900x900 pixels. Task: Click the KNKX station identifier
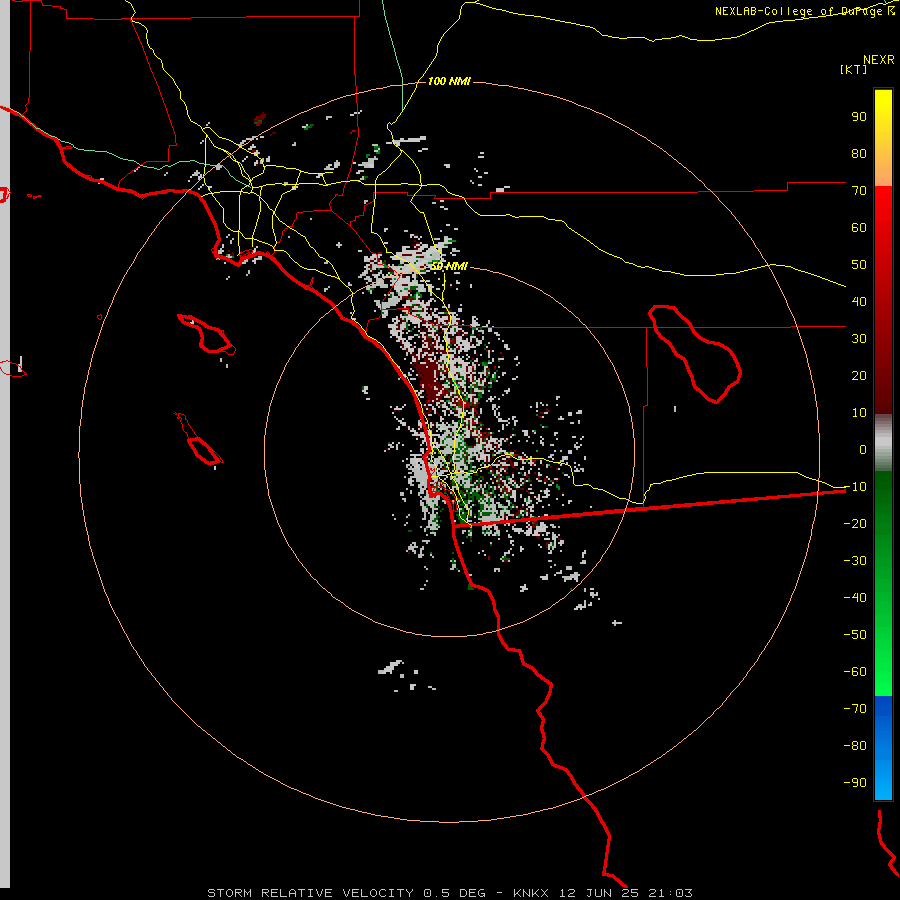click(x=531, y=893)
